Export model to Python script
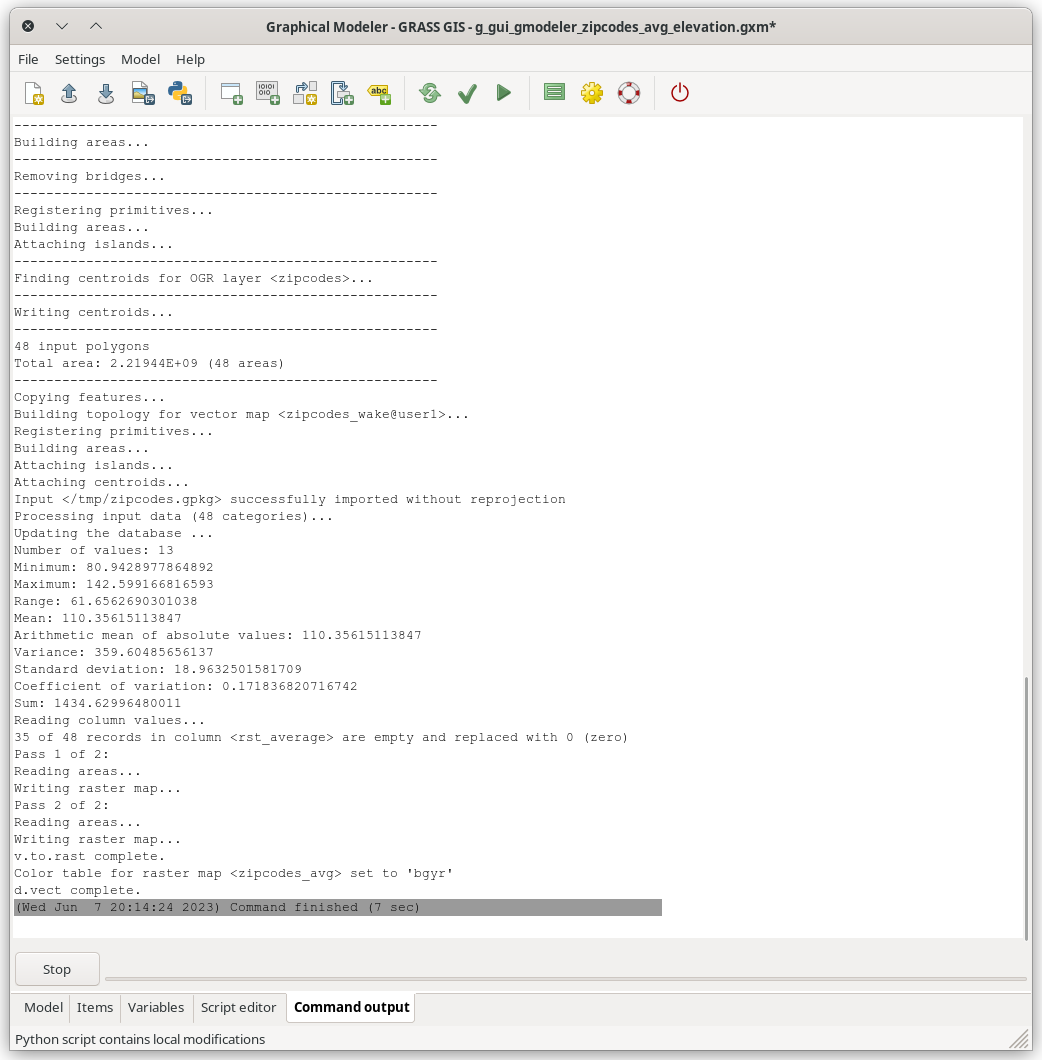The width and height of the screenshot is (1042, 1060). coord(178,93)
